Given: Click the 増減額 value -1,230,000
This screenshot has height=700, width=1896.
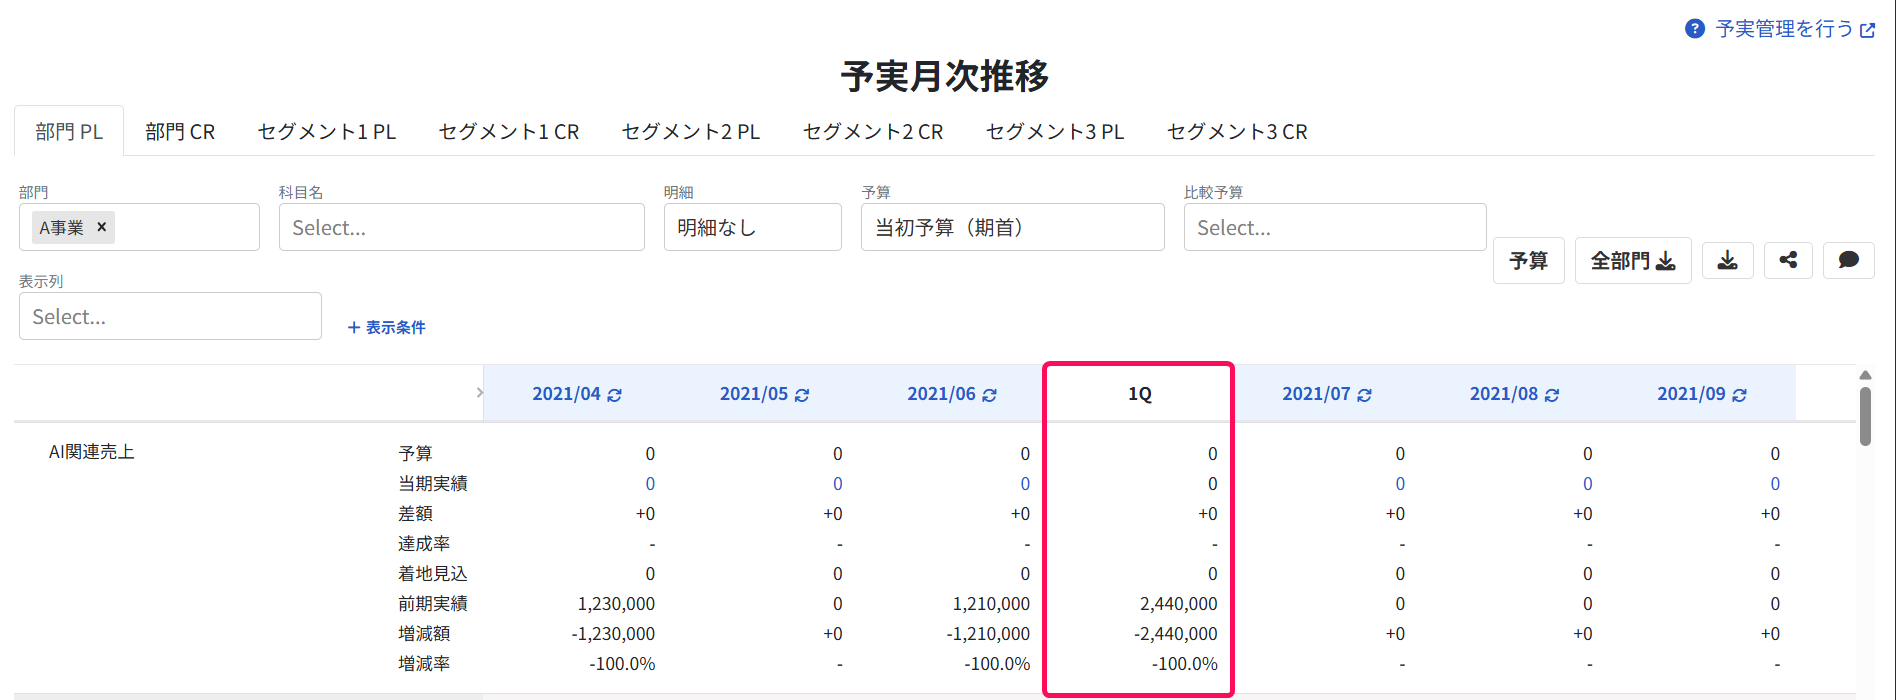Looking at the screenshot, I should [613, 634].
